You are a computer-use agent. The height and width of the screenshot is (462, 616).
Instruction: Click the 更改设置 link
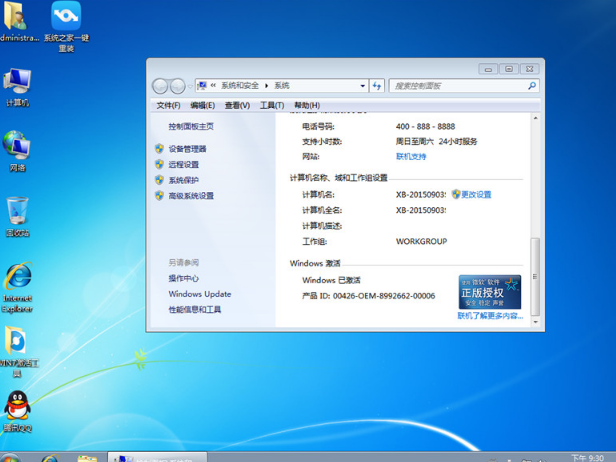[x=476, y=195]
